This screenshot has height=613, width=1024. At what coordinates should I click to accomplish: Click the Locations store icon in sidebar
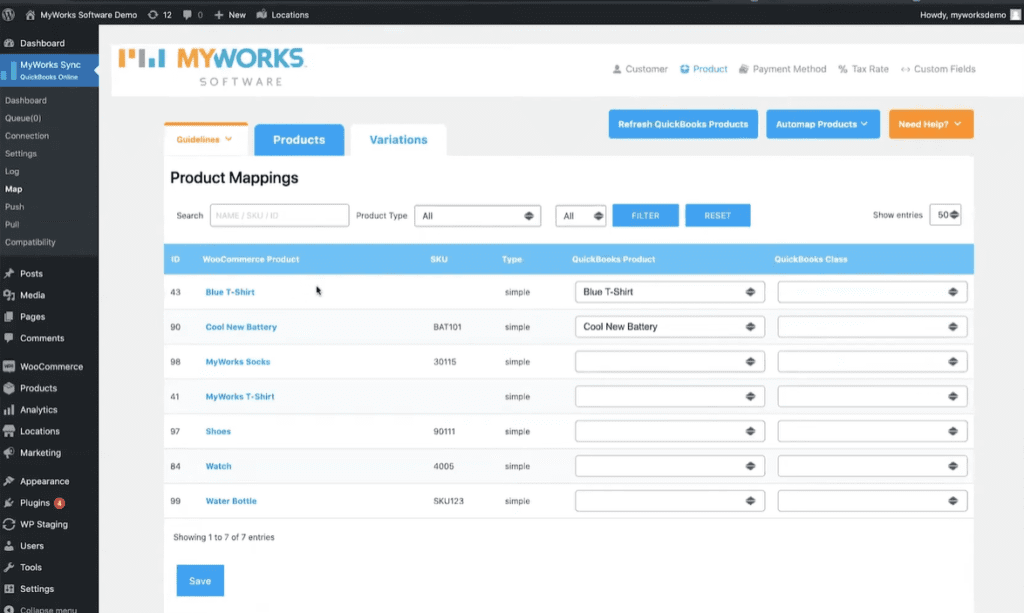pos(9,431)
